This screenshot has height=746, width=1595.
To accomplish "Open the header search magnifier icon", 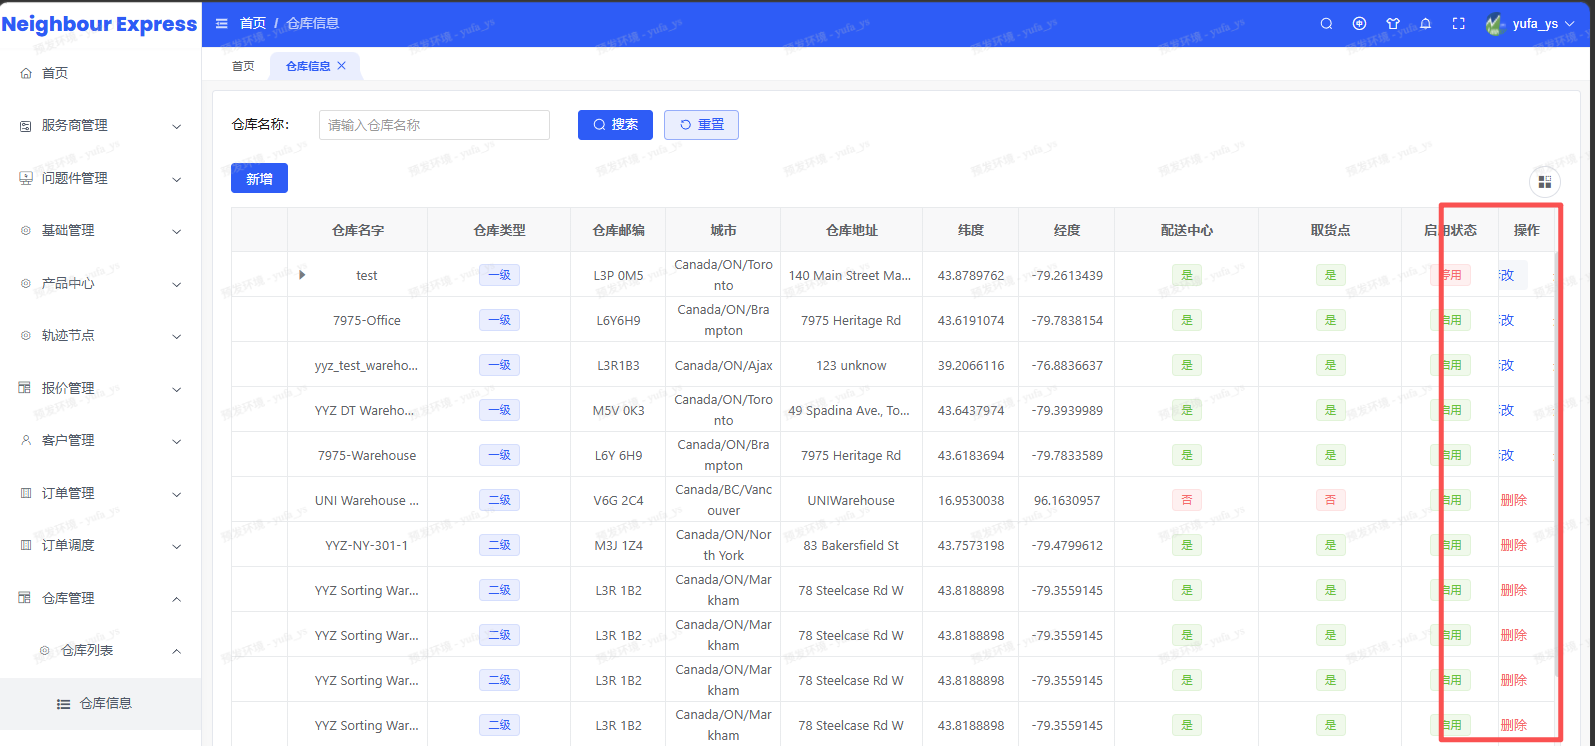I will pos(1326,24).
